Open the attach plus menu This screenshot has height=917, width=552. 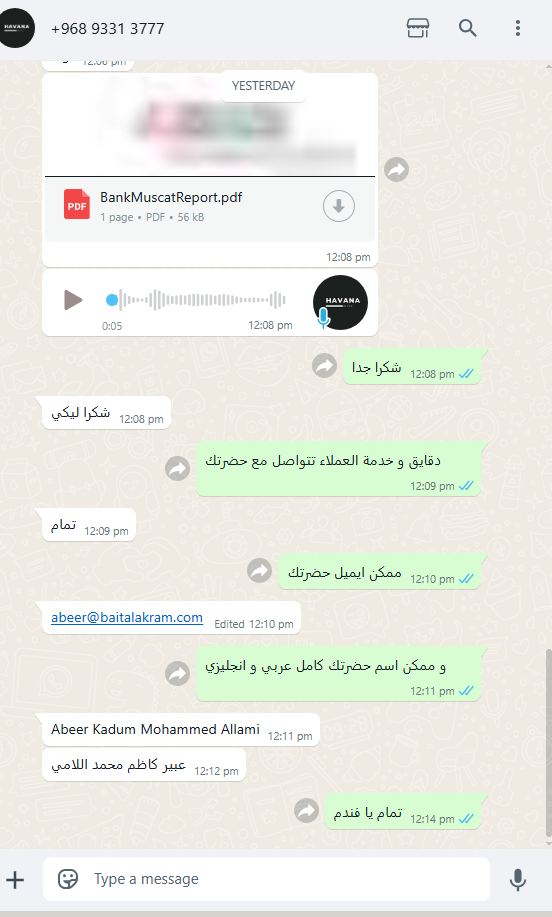click(x=15, y=880)
